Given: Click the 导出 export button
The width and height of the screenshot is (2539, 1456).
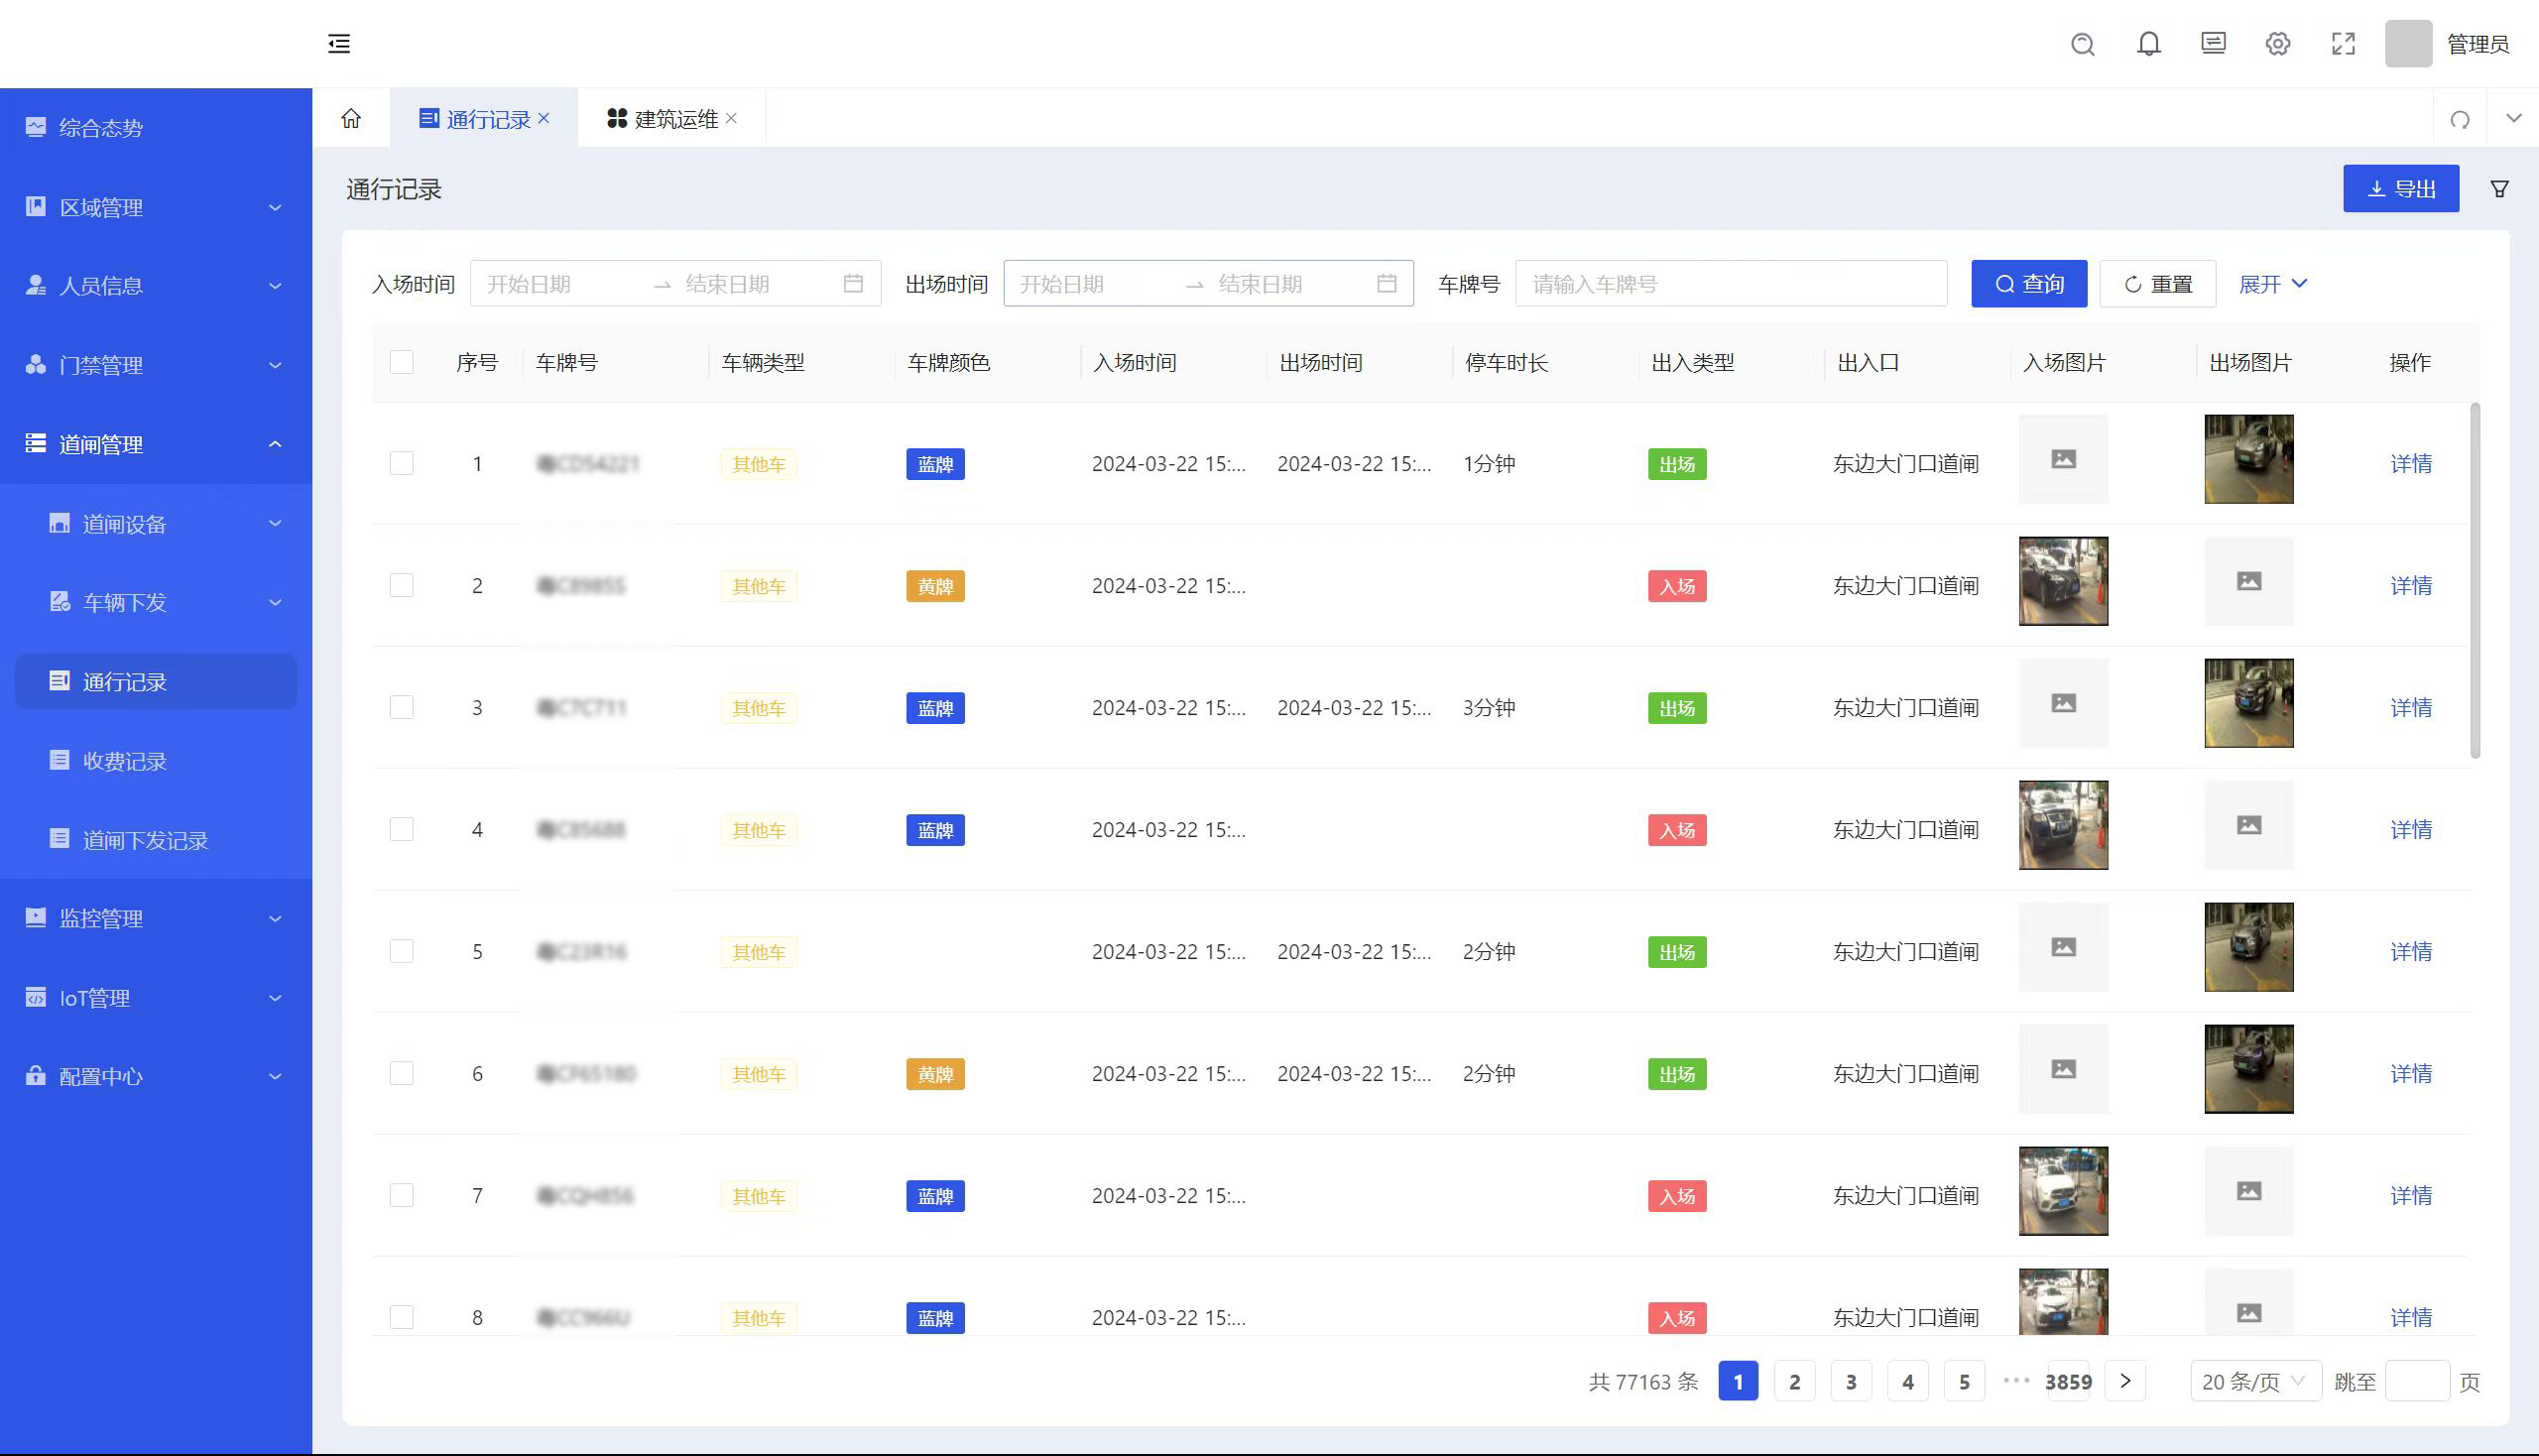Looking at the screenshot, I should (x=2401, y=189).
